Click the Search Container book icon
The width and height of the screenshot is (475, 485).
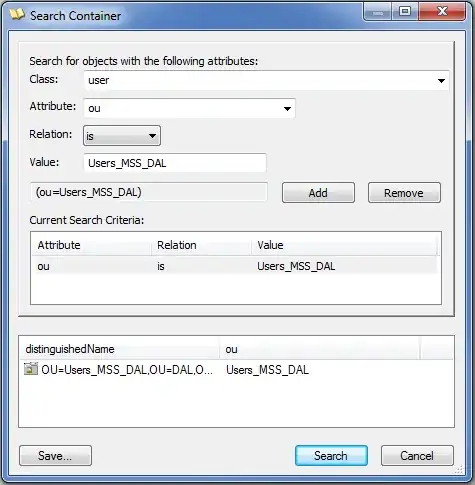(17, 15)
